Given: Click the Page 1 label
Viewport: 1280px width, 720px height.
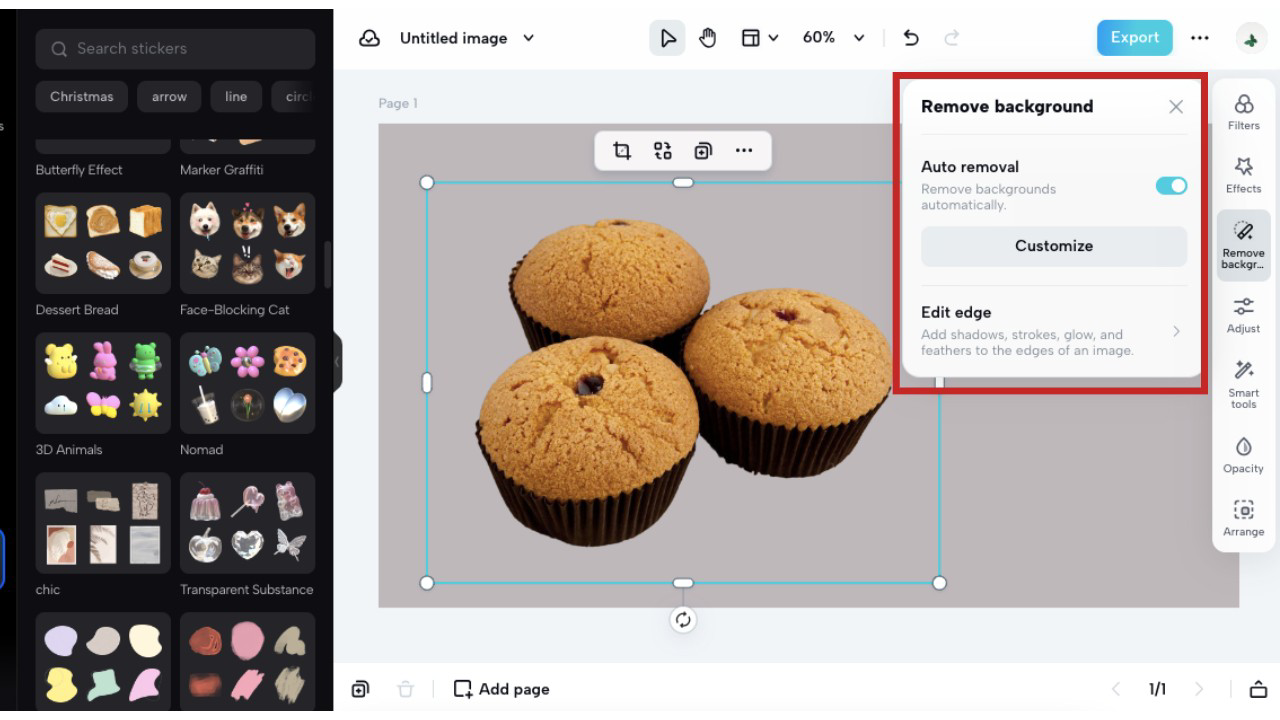Looking at the screenshot, I should [x=398, y=103].
